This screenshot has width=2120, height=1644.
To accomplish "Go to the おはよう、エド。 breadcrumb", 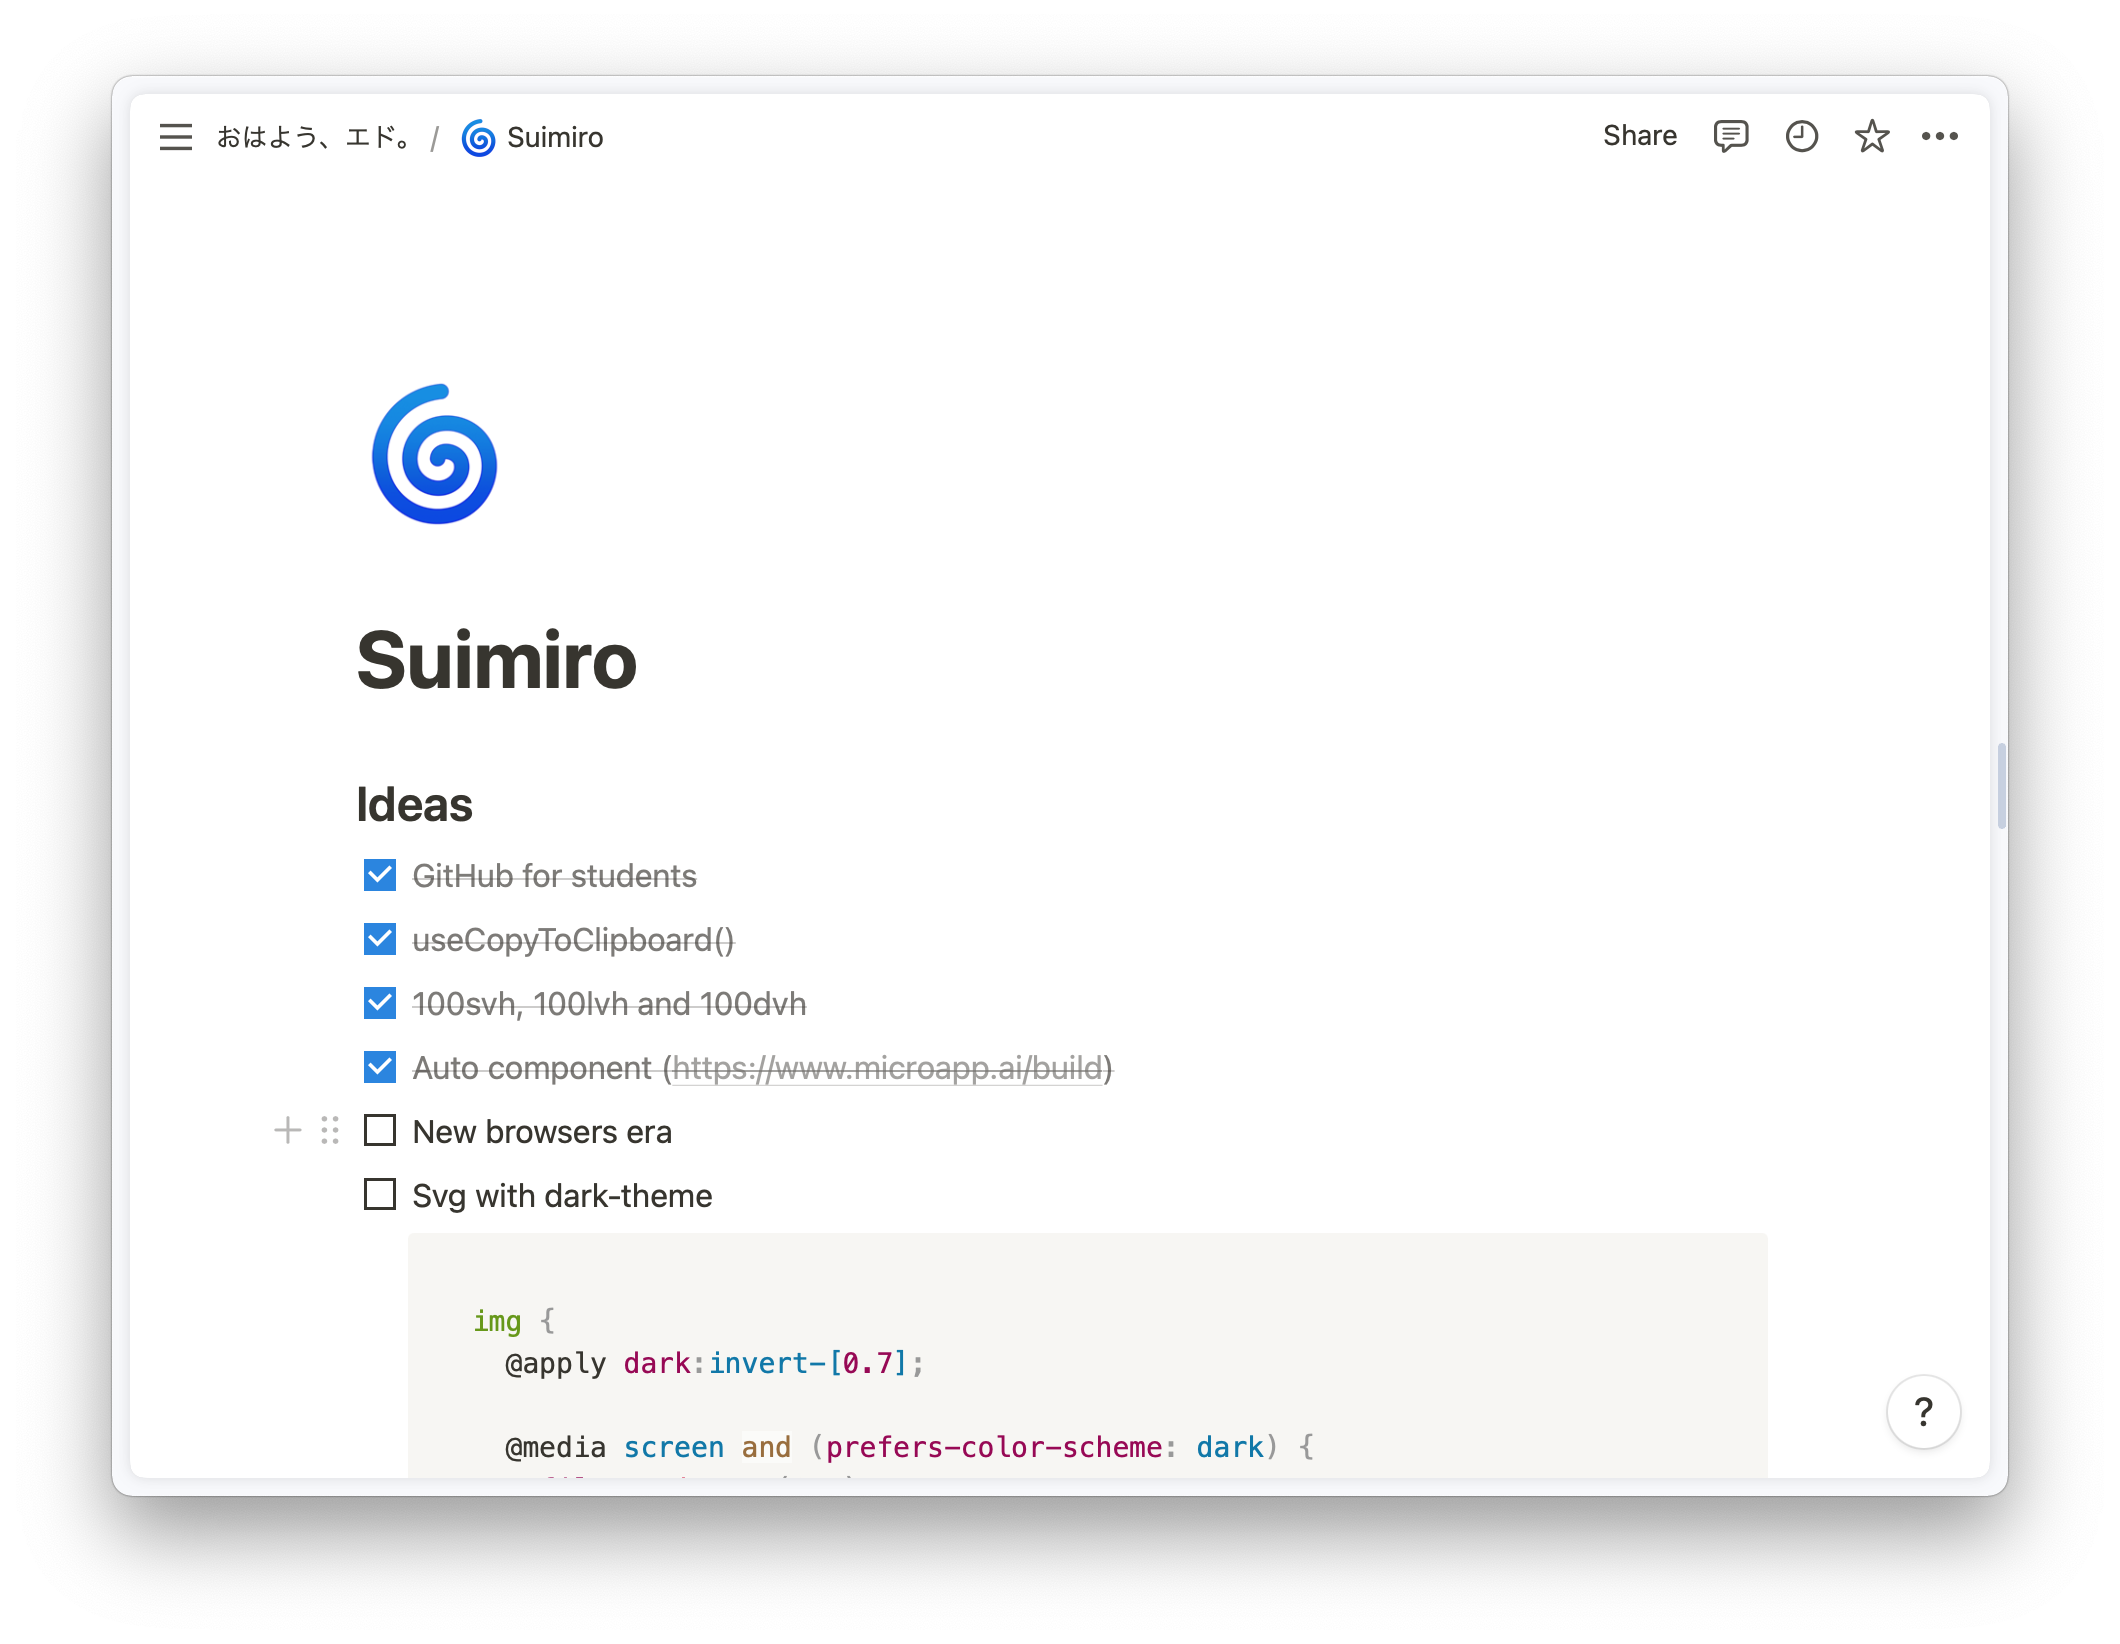I will click(x=314, y=137).
